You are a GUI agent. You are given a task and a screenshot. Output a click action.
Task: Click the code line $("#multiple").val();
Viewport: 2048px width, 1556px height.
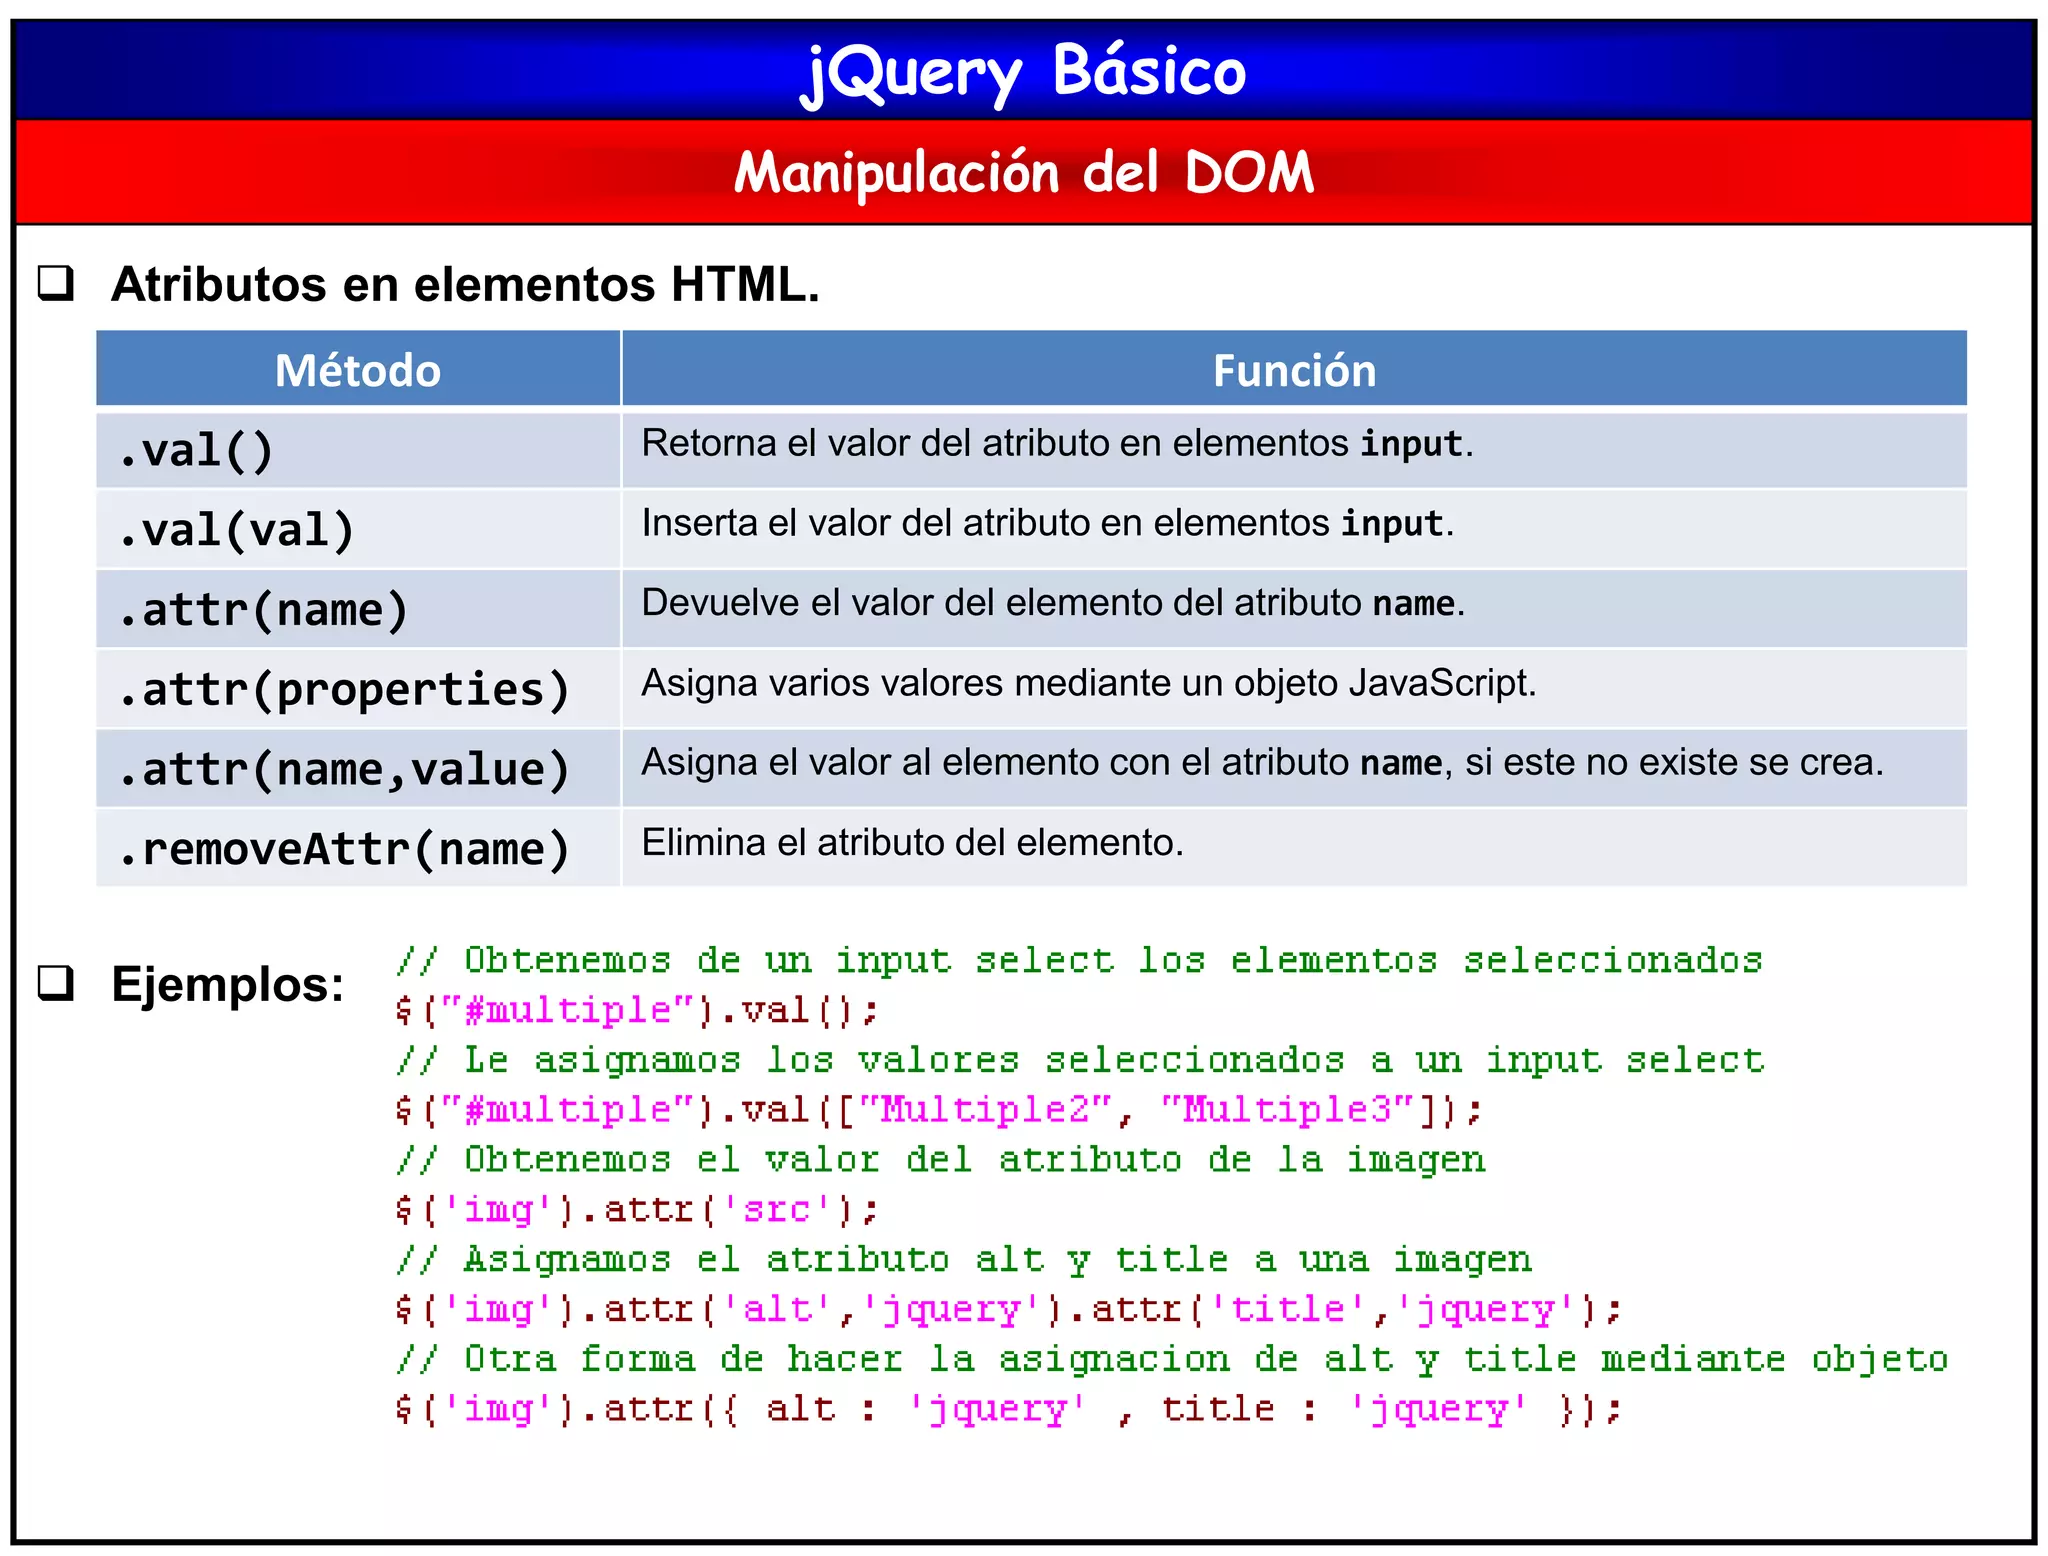click(x=637, y=1010)
